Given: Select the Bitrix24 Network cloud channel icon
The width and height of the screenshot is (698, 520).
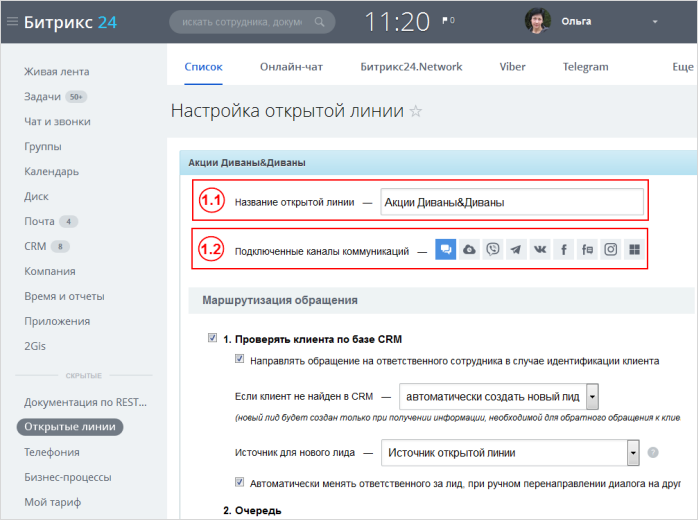Looking at the screenshot, I should pos(469,249).
